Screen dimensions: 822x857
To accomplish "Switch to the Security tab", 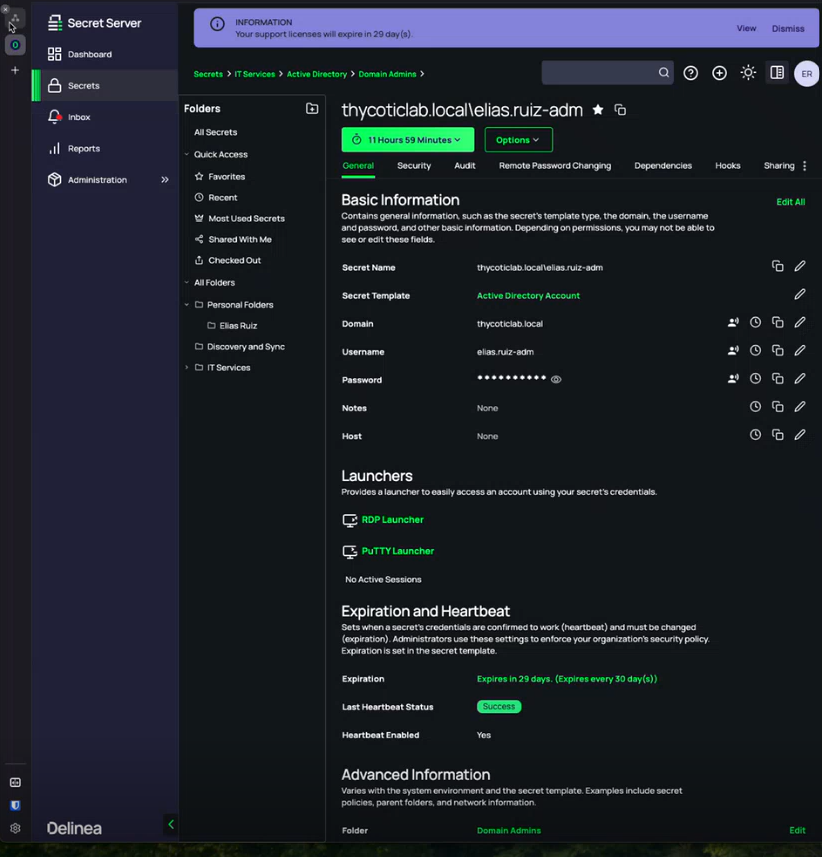I will tap(414, 166).
